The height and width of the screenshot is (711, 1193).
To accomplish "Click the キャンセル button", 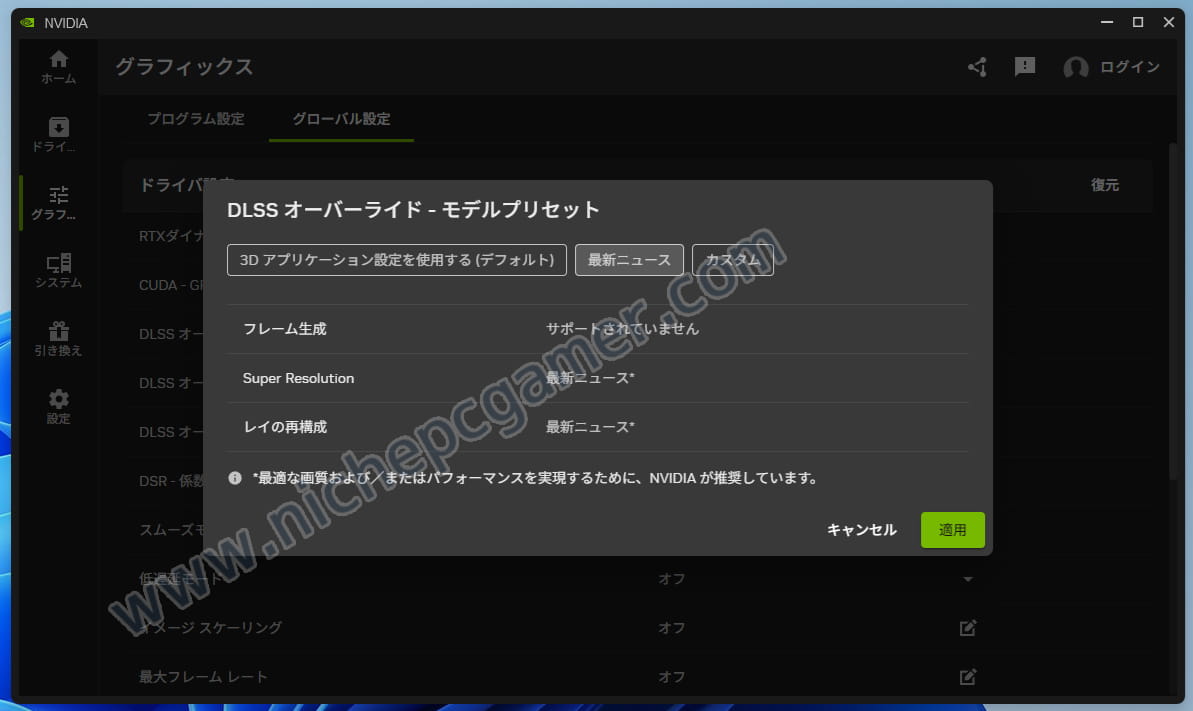I will click(x=861, y=530).
